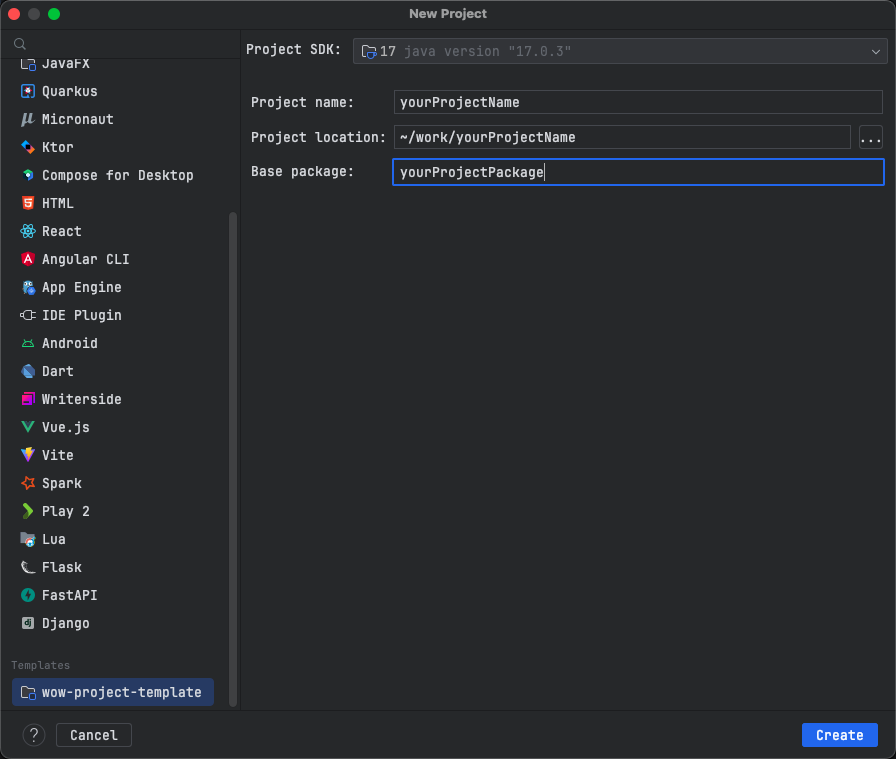896x759 pixels.
Task: Click the Flask horn icon
Action: click(27, 568)
